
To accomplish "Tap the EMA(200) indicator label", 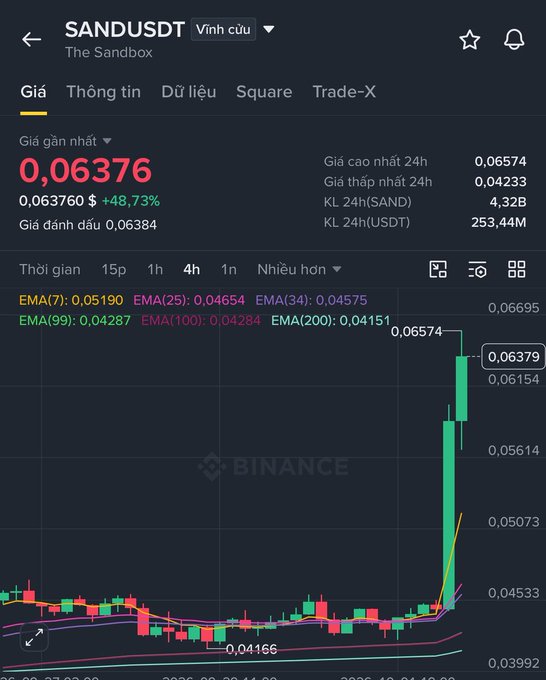I will click(x=330, y=320).
